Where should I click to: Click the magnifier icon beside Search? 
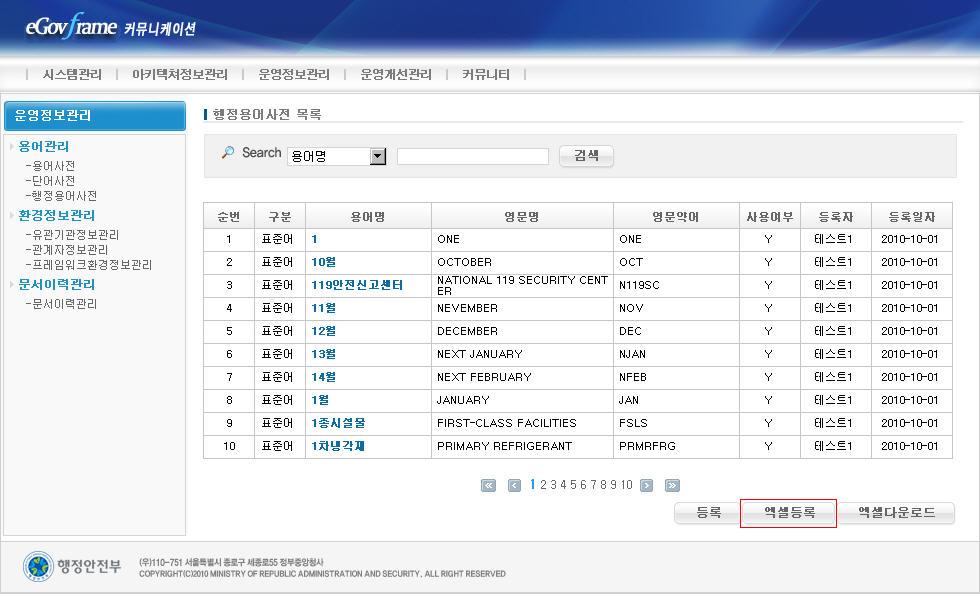pyautogui.click(x=228, y=153)
